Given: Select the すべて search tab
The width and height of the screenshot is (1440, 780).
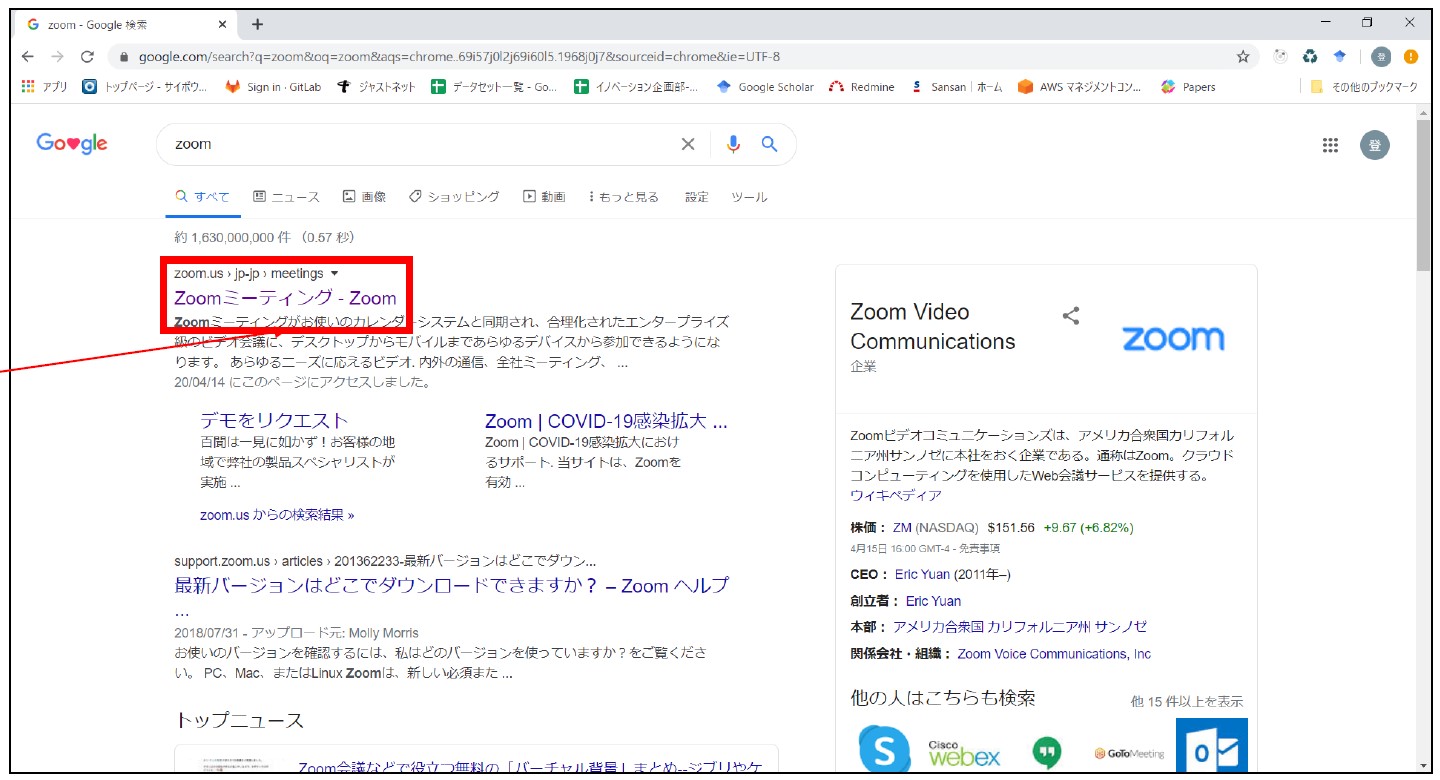Looking at the screenshot, I should coord(203,197).
